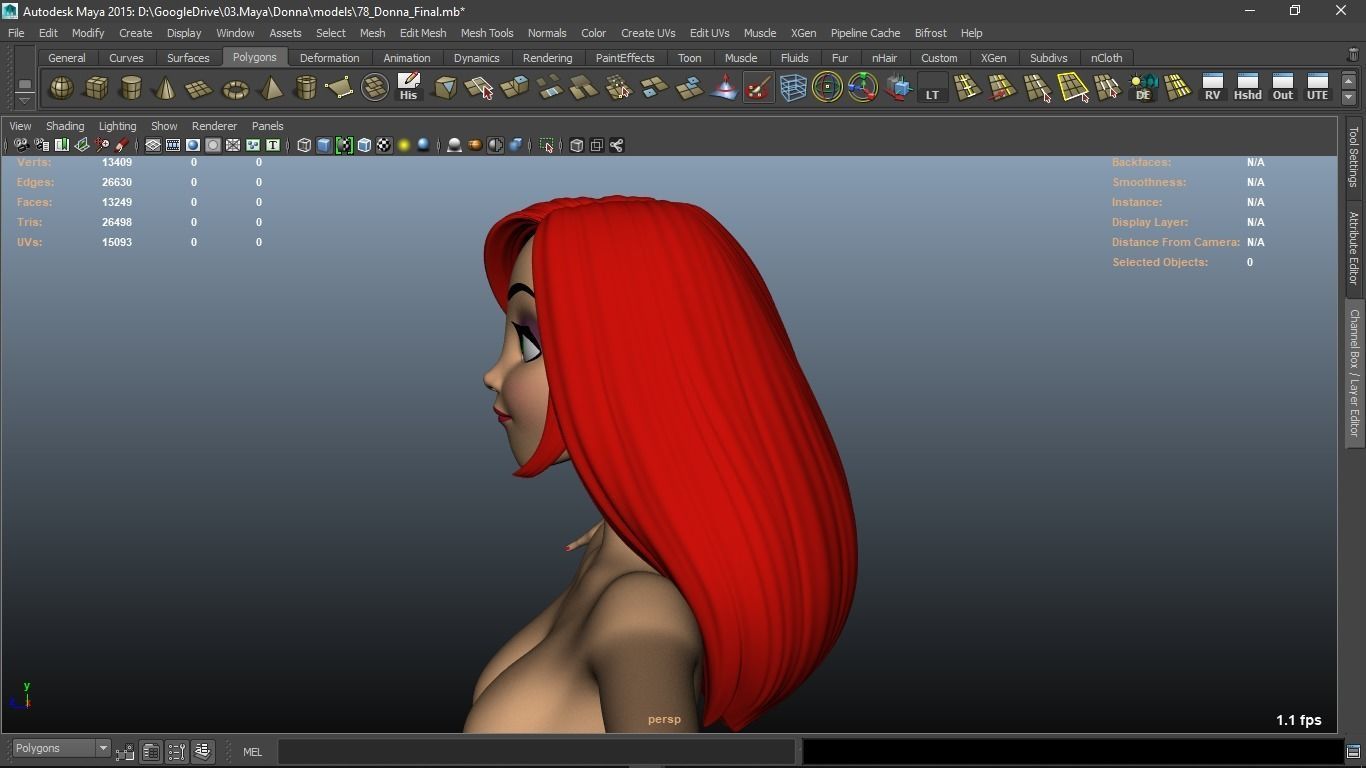Click the MEL command line input field

tap(537, 751)
